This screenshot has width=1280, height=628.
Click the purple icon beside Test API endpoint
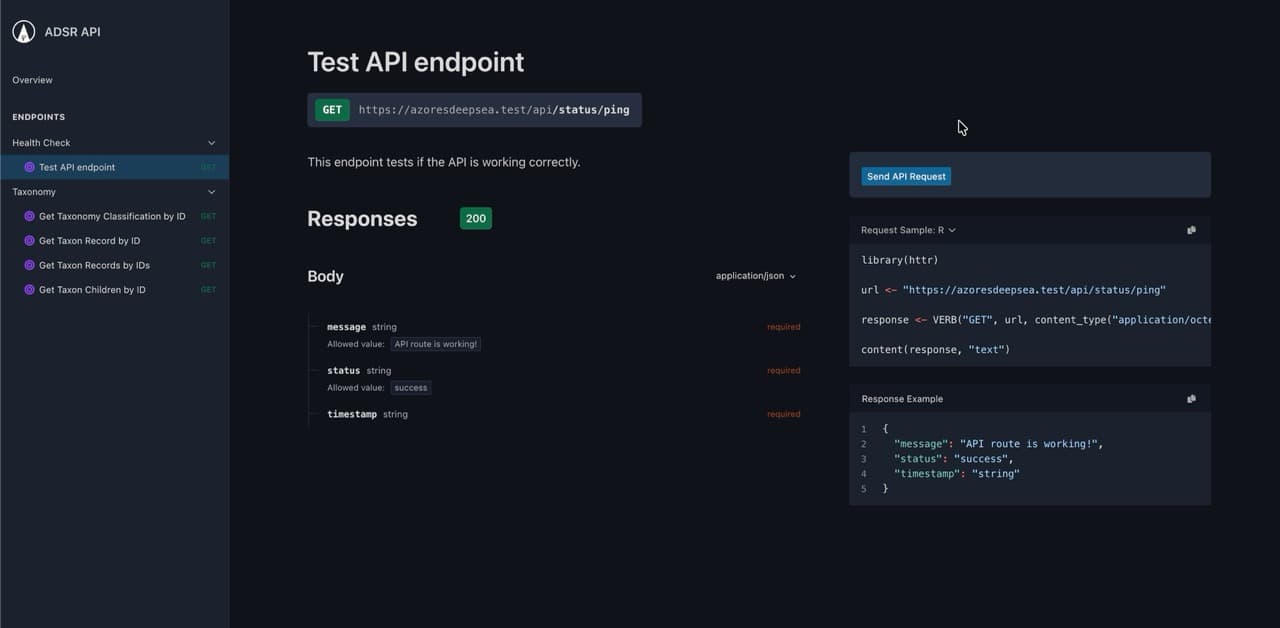29,167
